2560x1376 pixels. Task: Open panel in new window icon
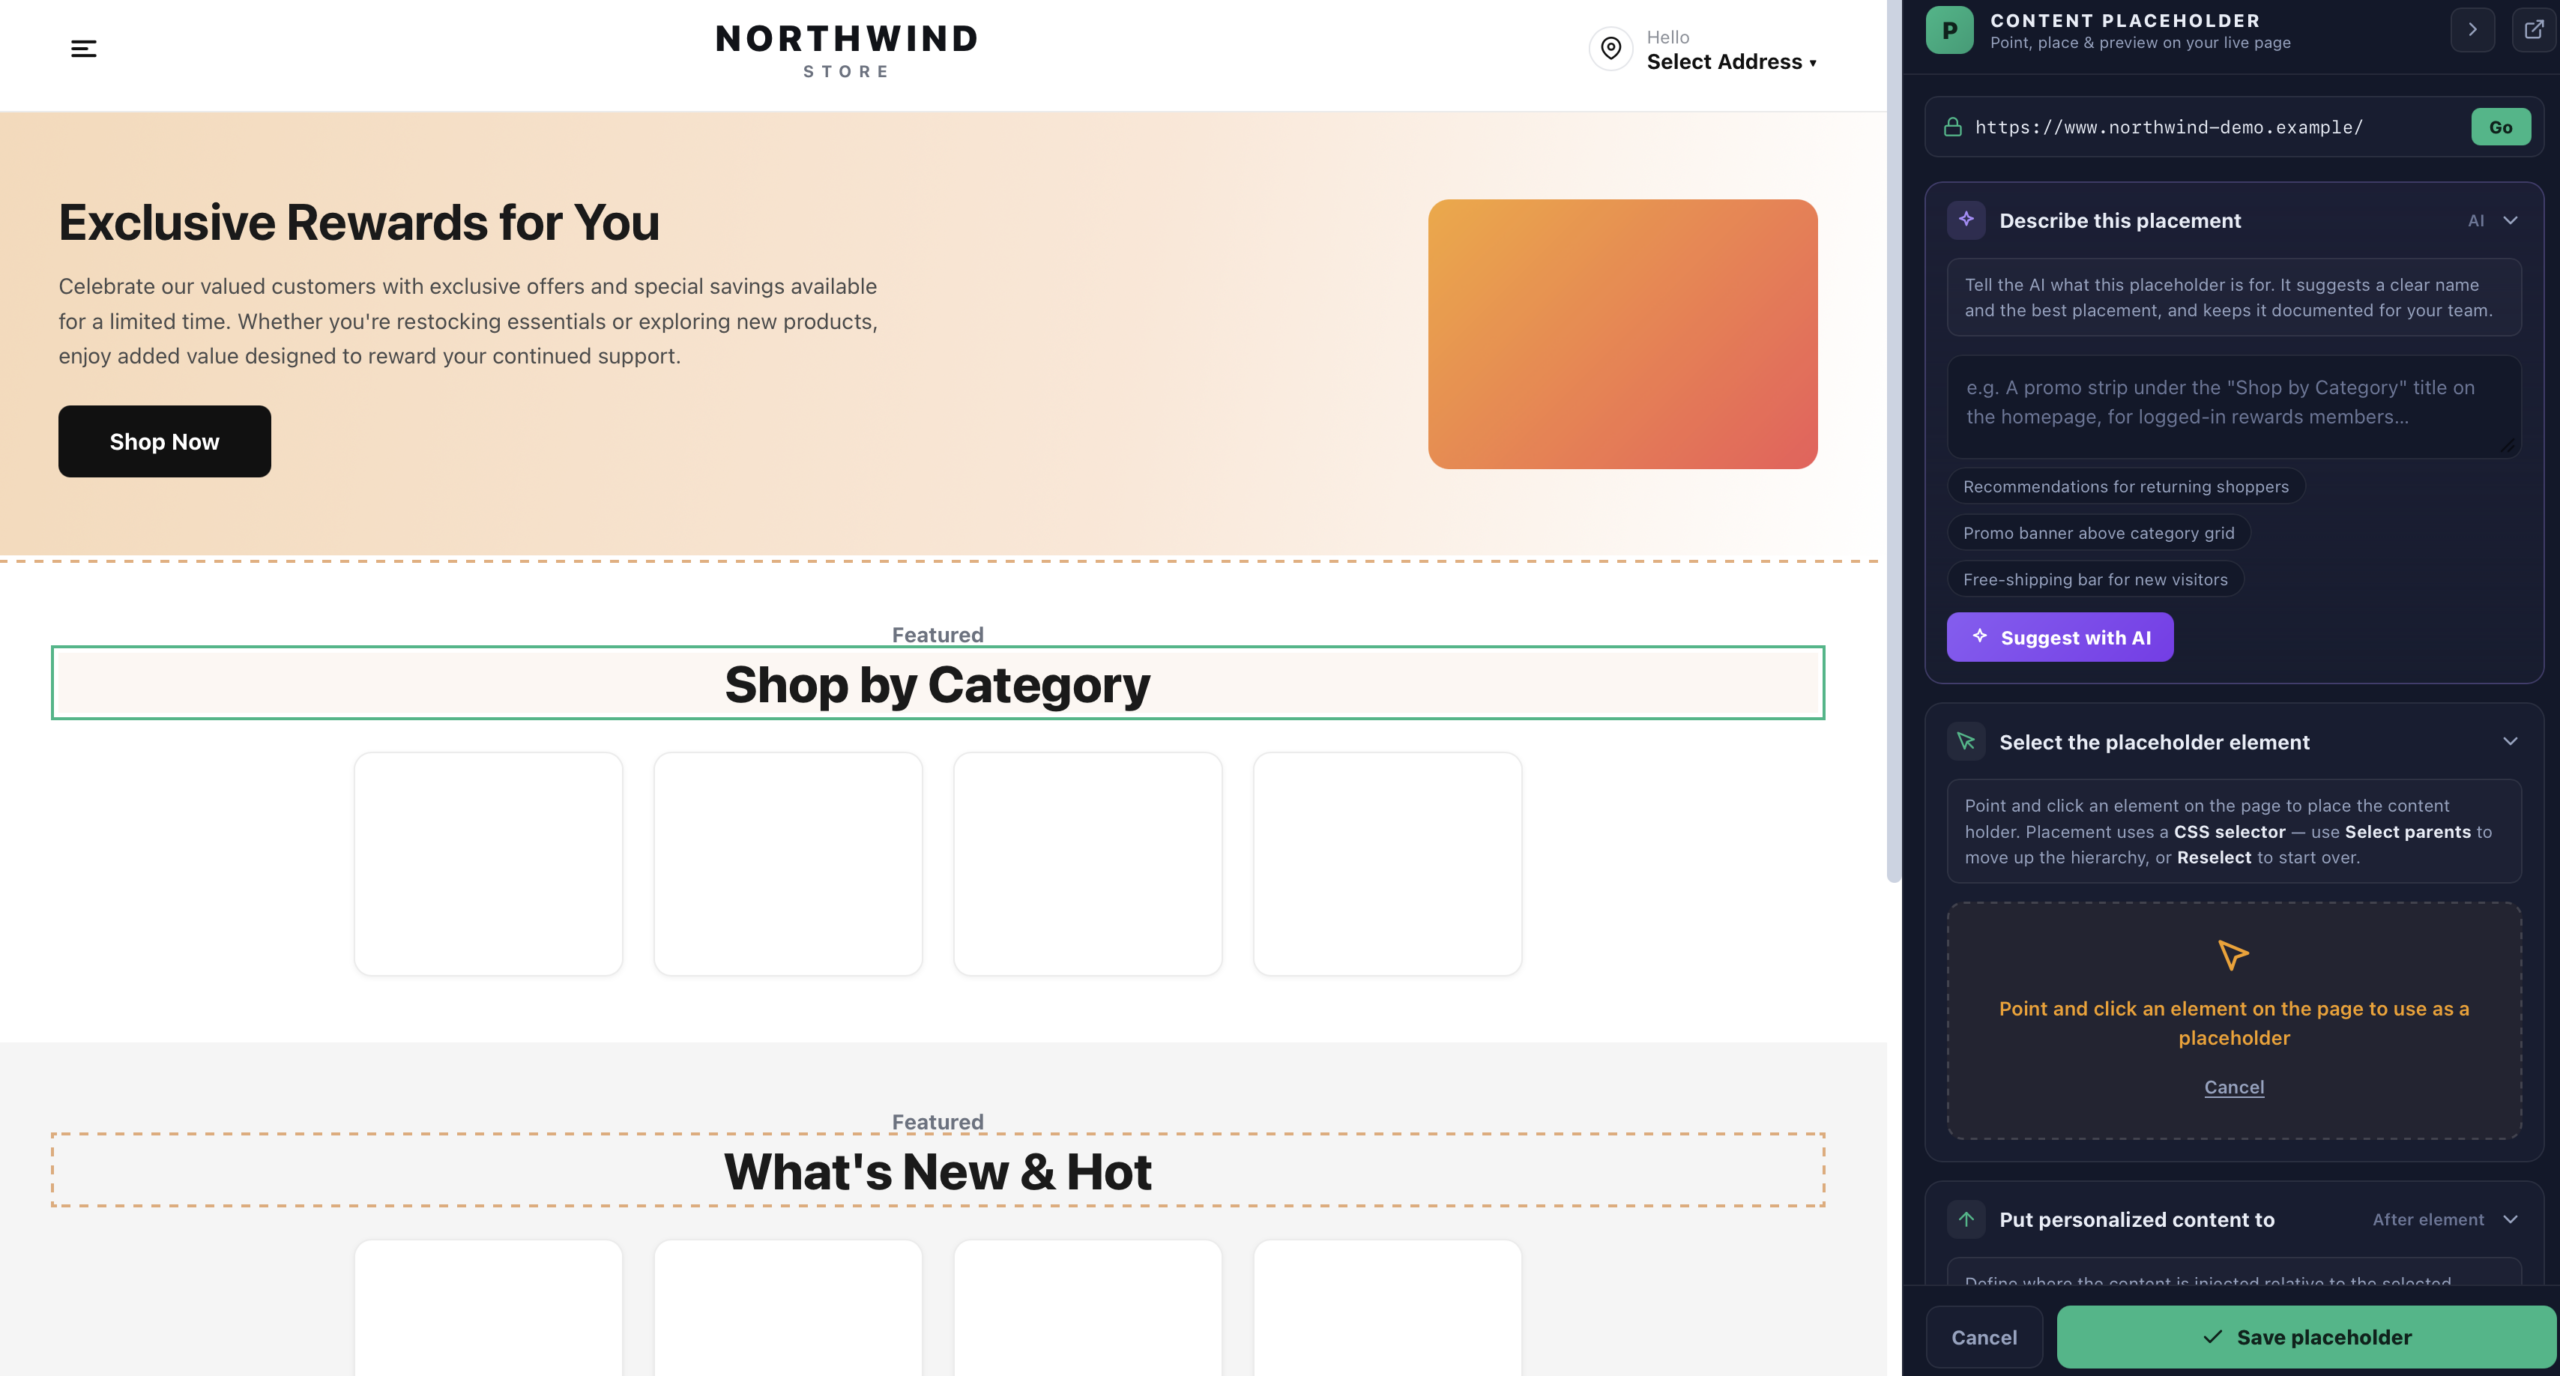click(2534, 30)
